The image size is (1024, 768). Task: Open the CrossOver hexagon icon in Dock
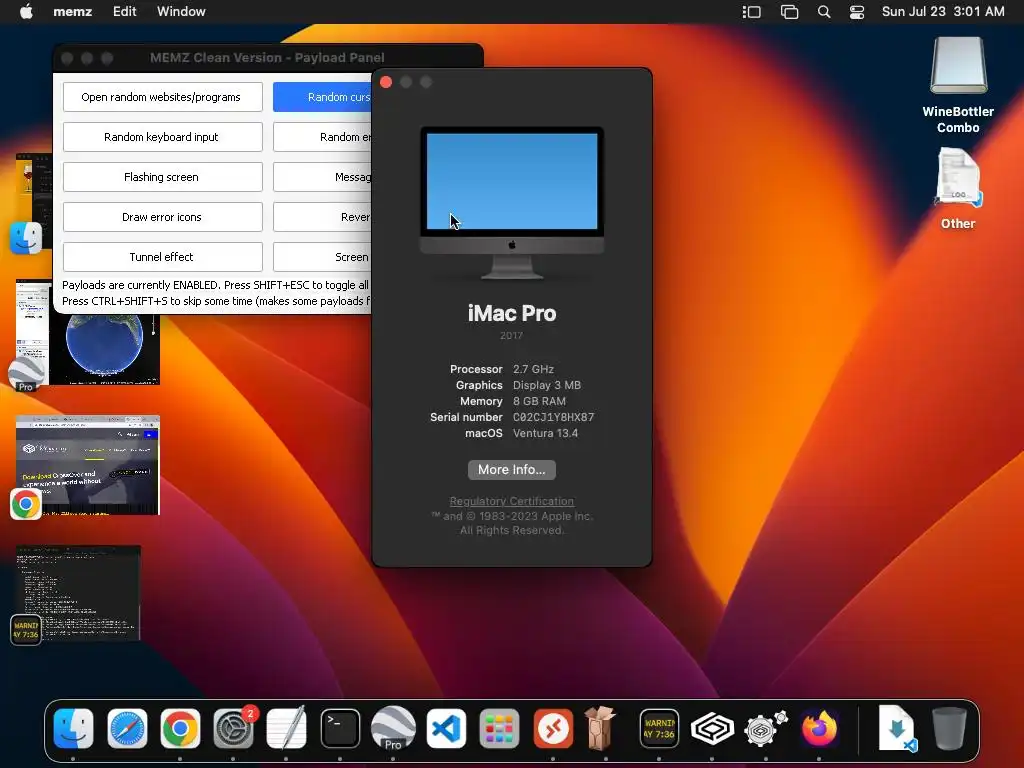click(712, 729)
